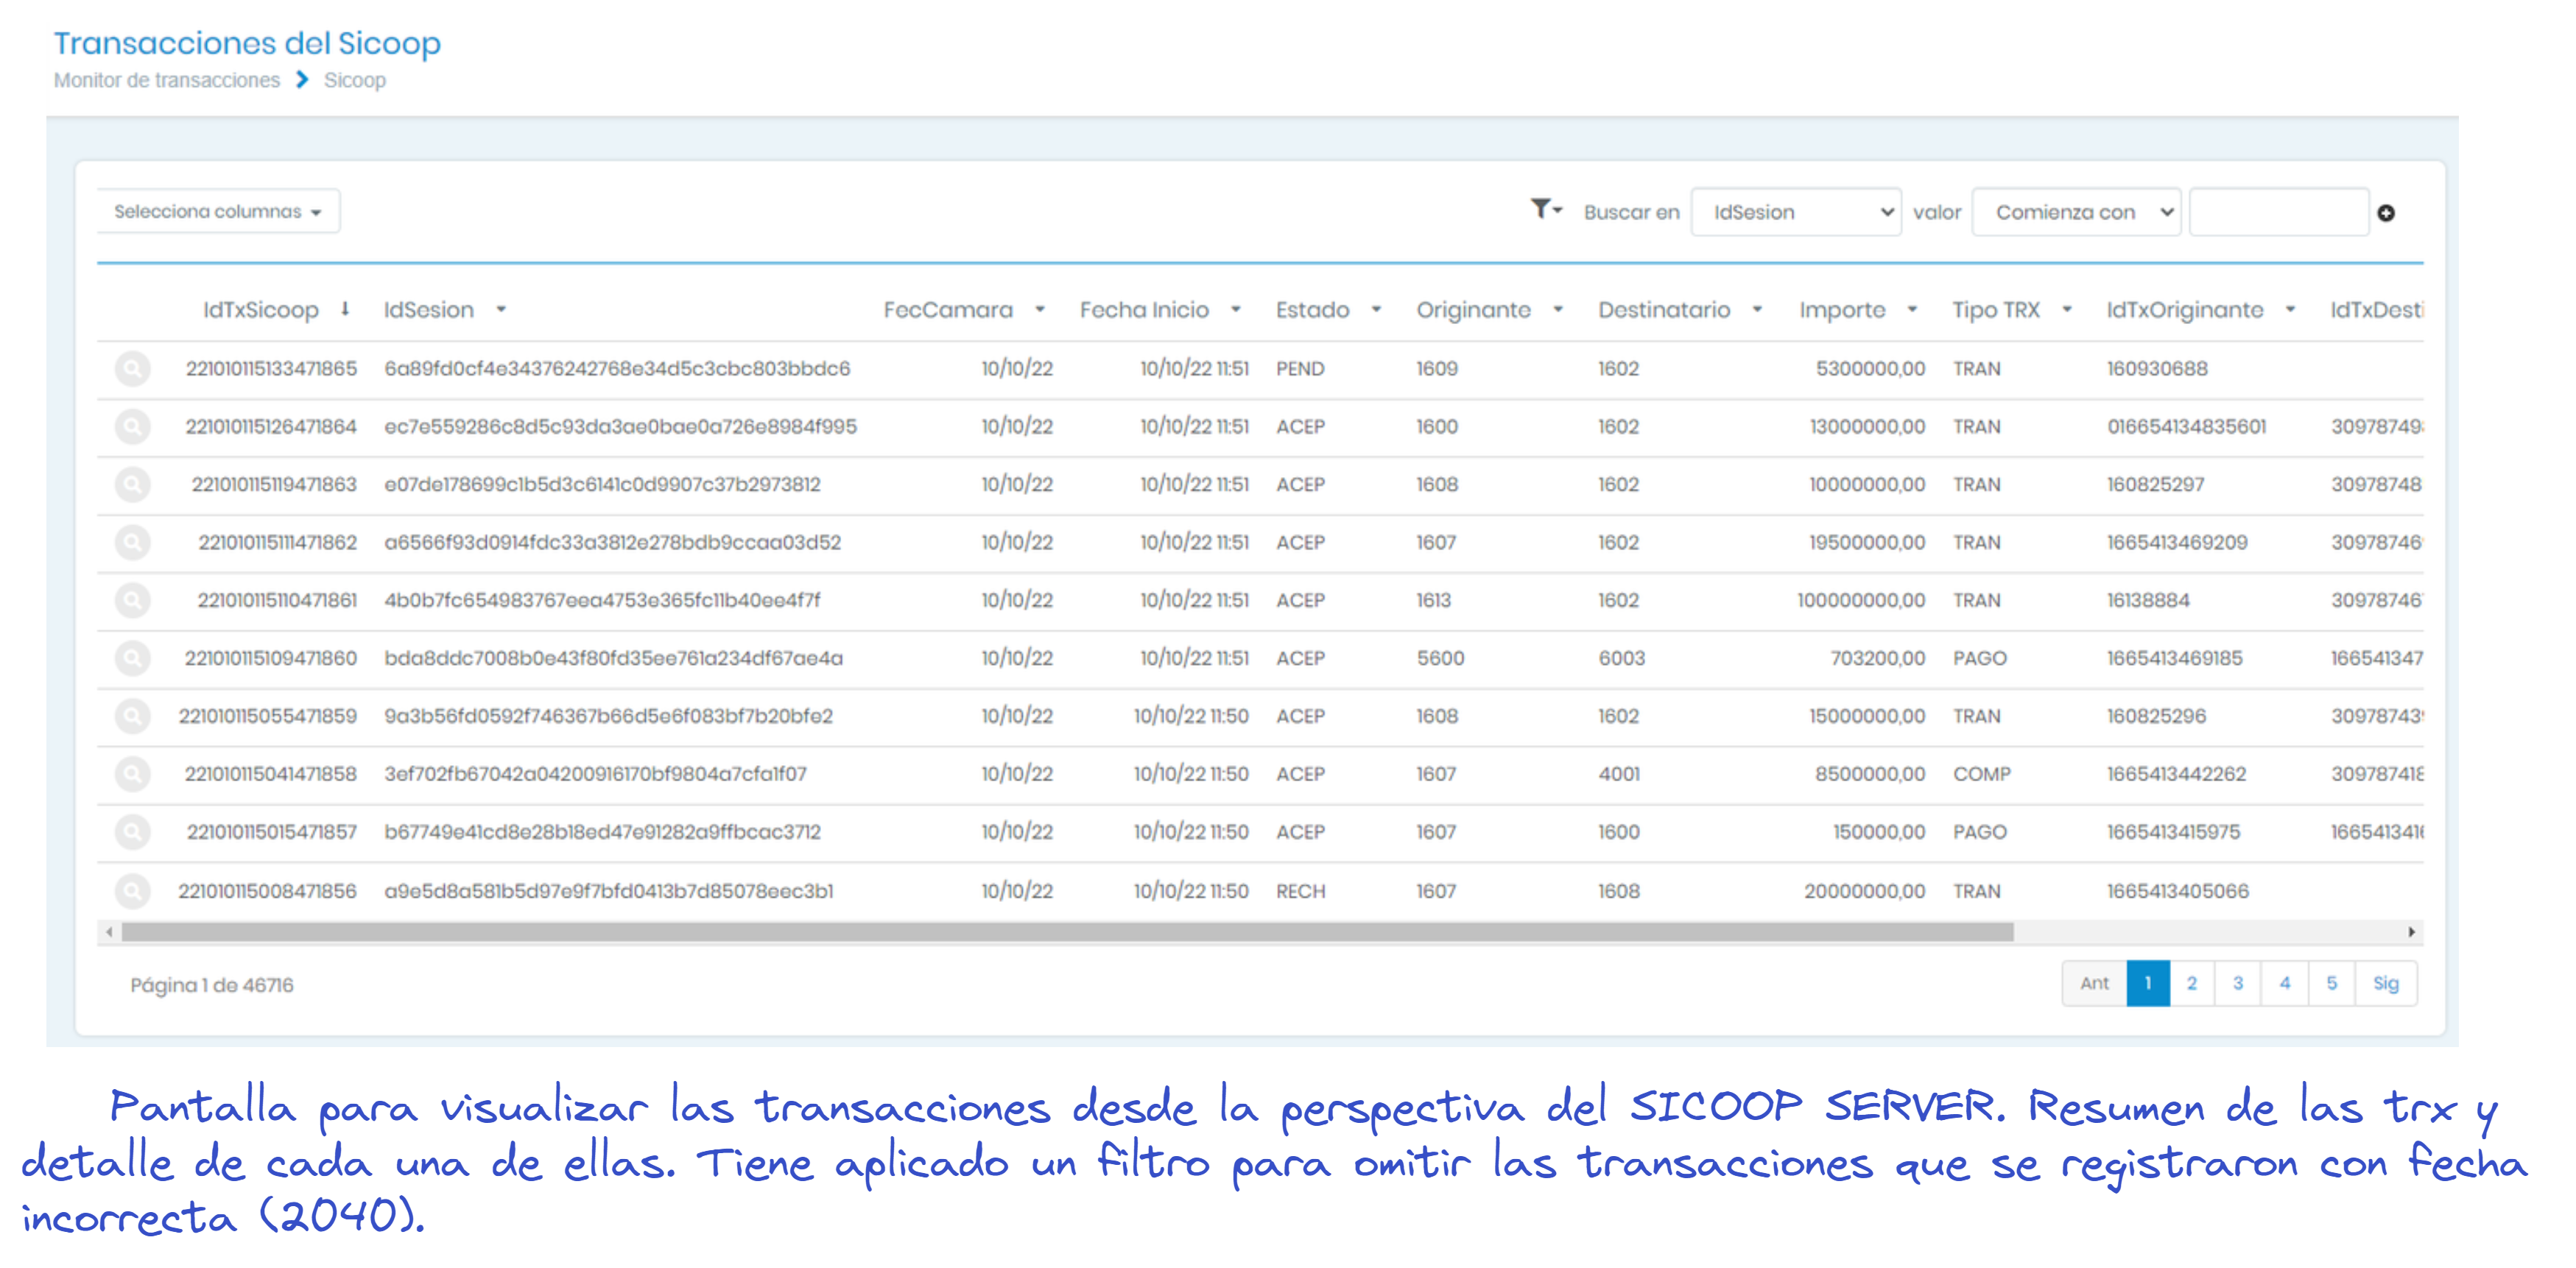The width and height of the screenshot is (2576, 1268).
Task: Open the Buscar en IdSesion dropdown
Action: pos(1796,212)
